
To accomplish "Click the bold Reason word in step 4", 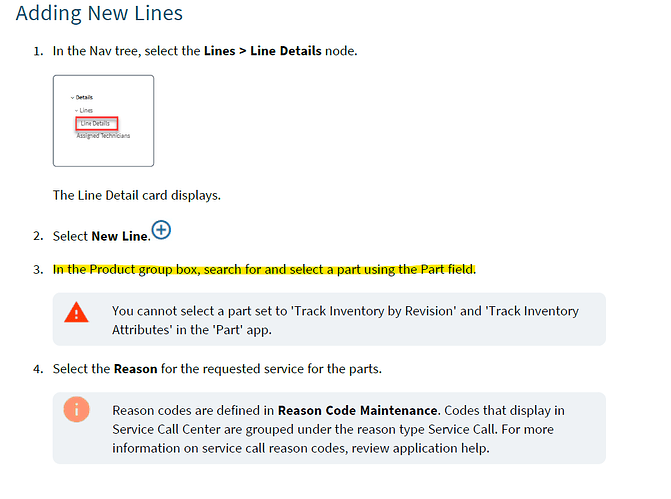I will pos(135,368).
